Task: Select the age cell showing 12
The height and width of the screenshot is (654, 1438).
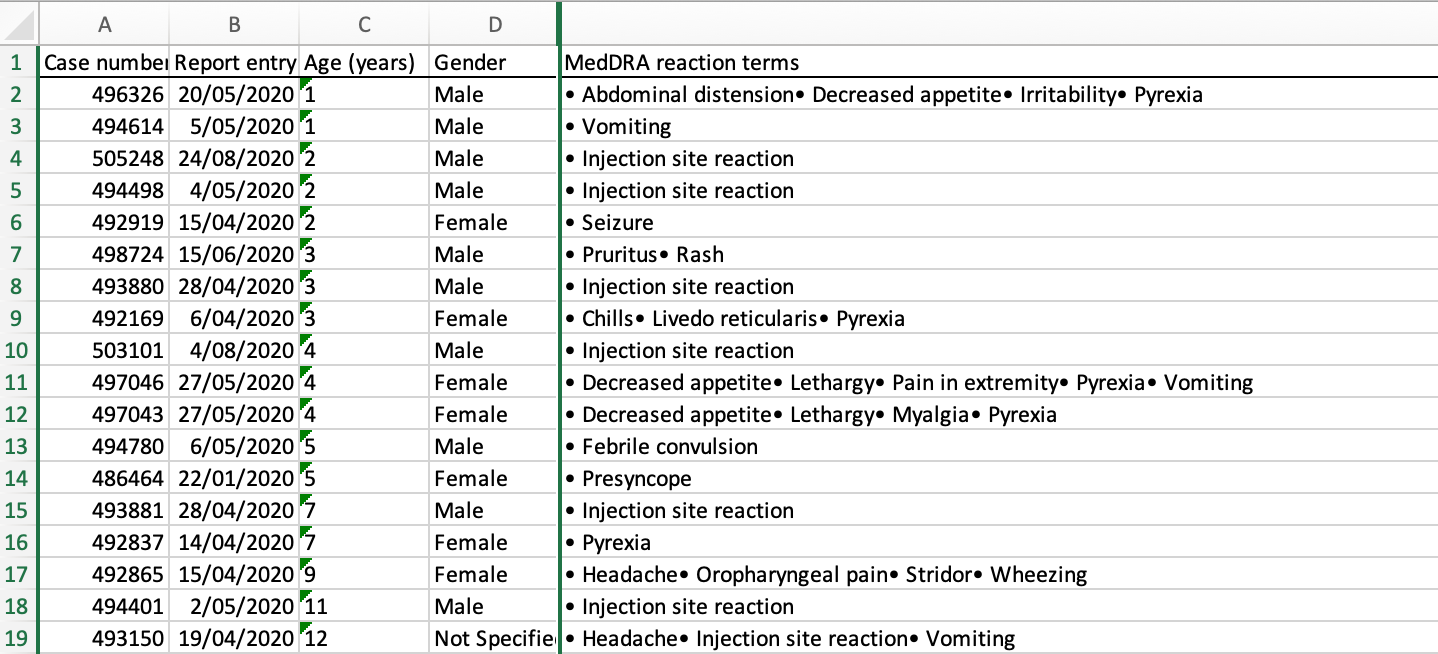Action: coord(364,639)
